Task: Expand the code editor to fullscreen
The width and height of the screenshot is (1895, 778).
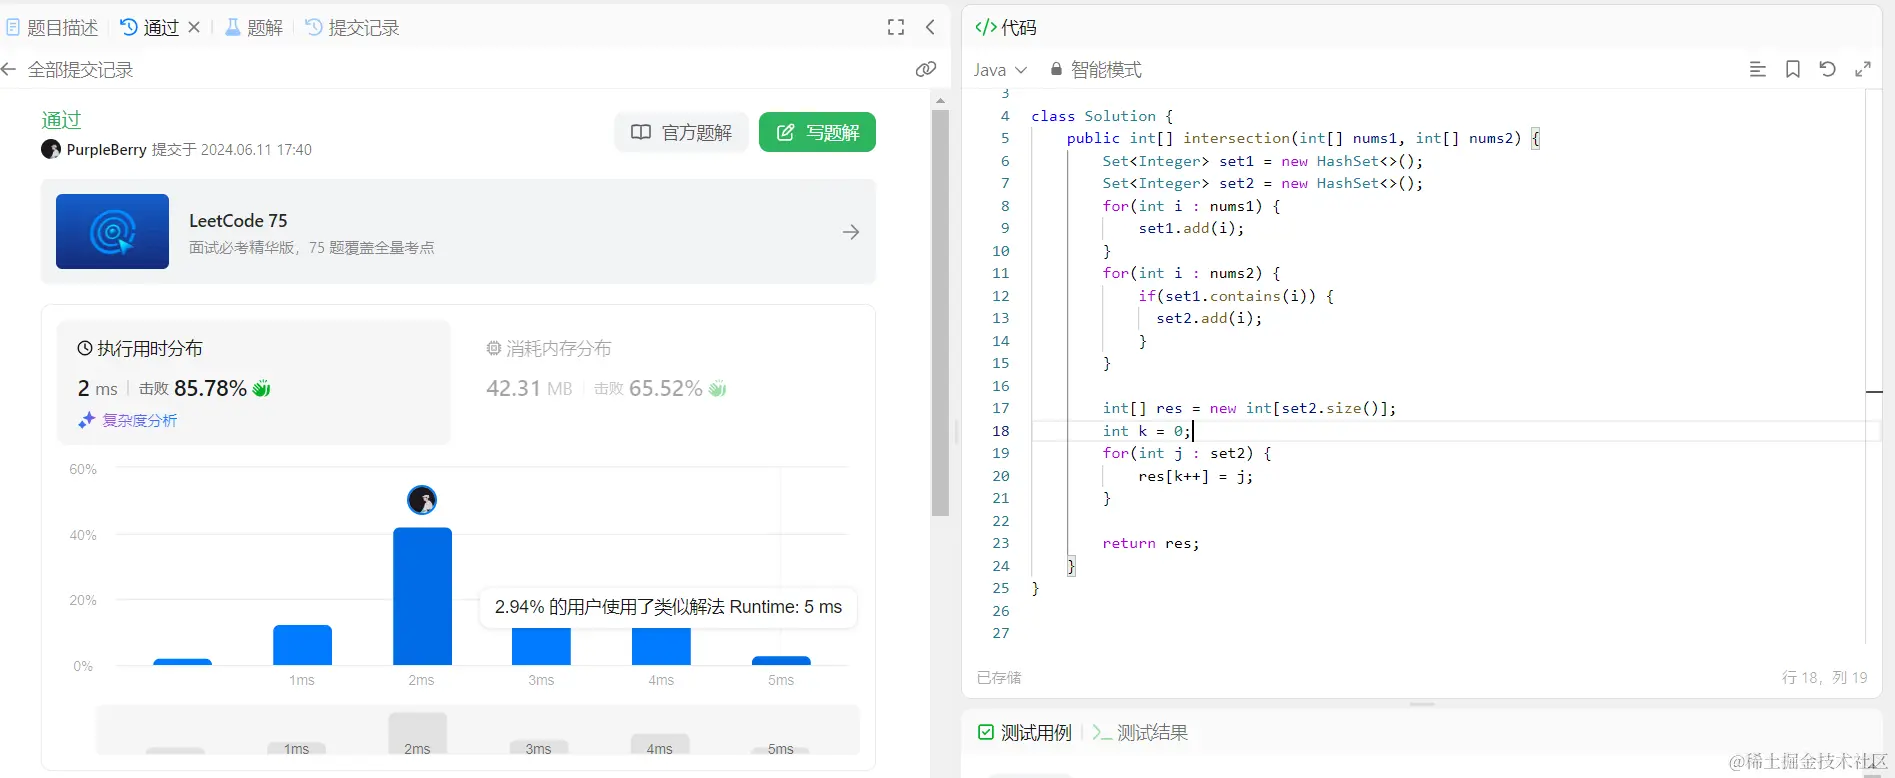Action: (x=1863, y=69)
